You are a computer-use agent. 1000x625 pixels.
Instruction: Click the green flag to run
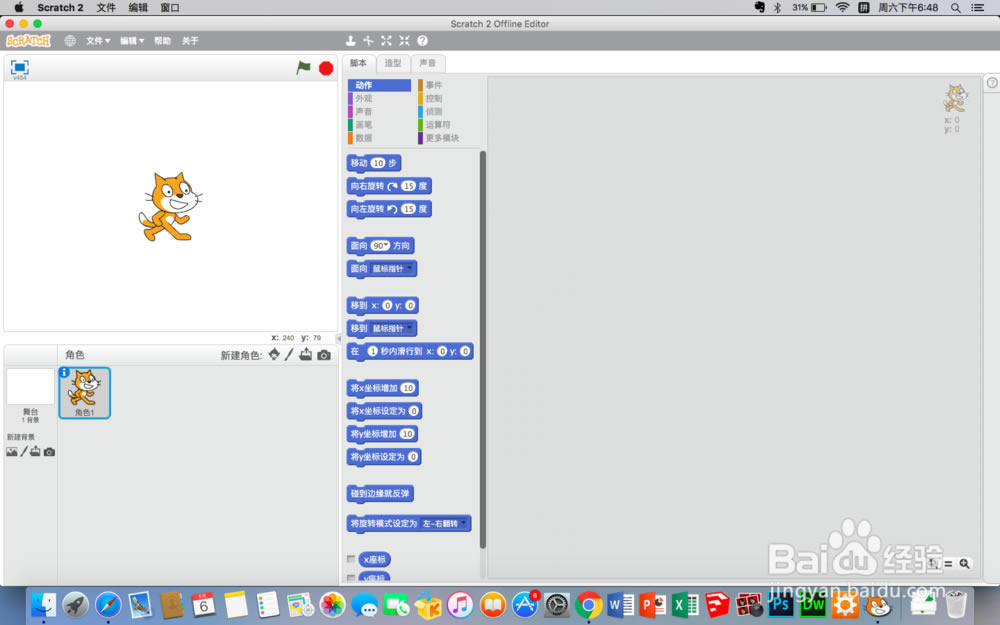point(304,67)
